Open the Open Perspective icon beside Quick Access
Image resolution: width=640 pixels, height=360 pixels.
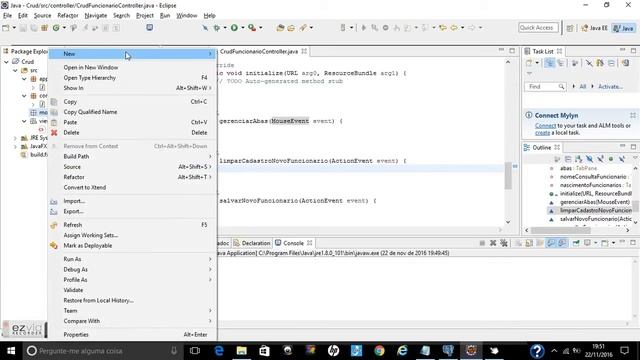click(x=570, y=28)
